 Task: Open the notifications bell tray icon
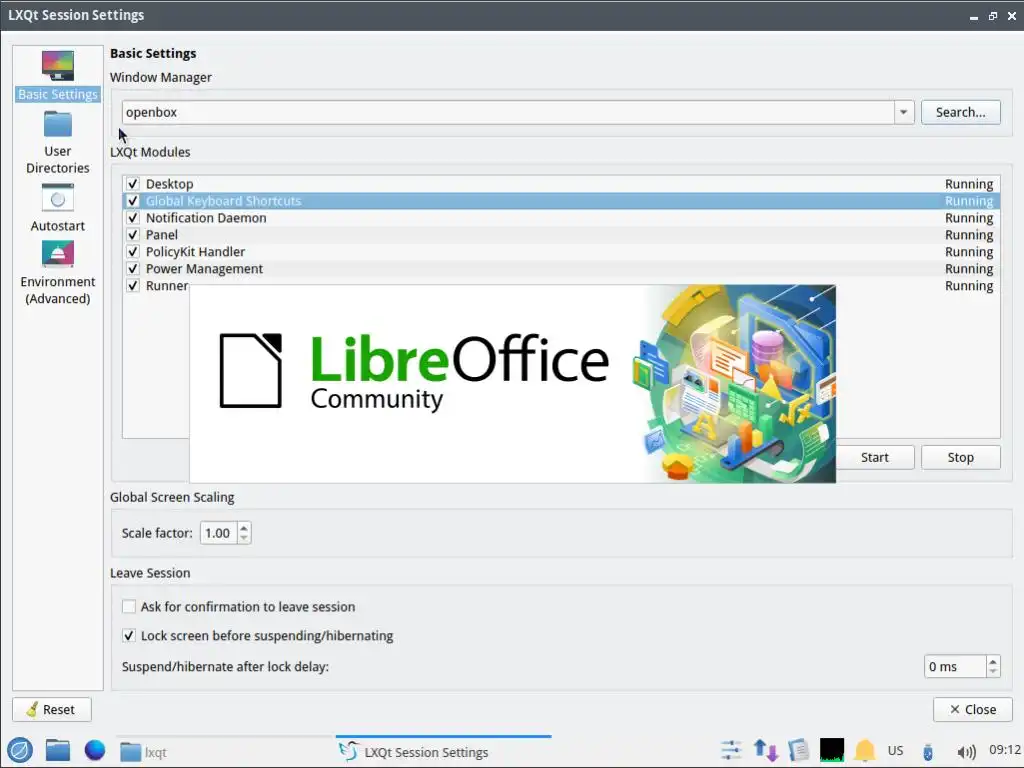pos(865,750)
